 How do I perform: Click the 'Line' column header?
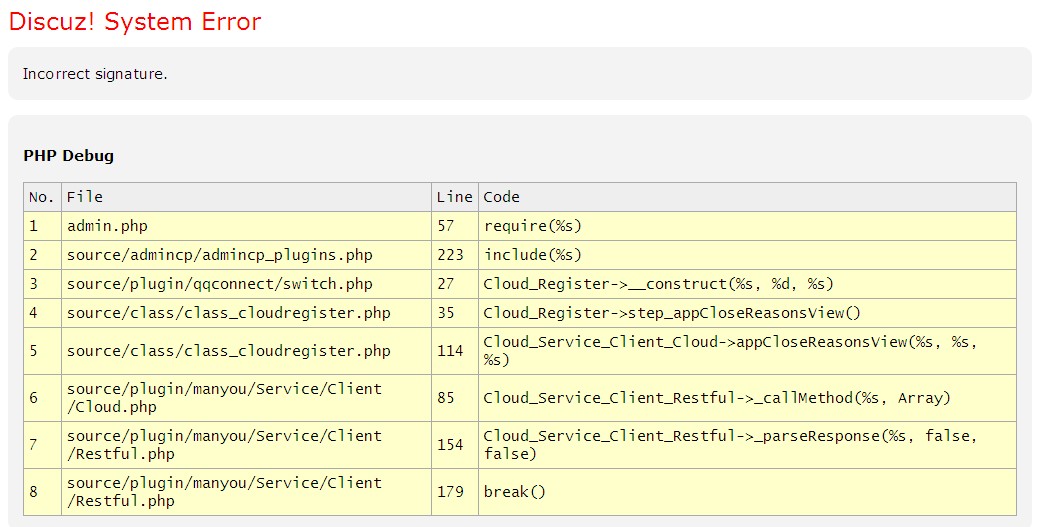click(x=455, y=197)
